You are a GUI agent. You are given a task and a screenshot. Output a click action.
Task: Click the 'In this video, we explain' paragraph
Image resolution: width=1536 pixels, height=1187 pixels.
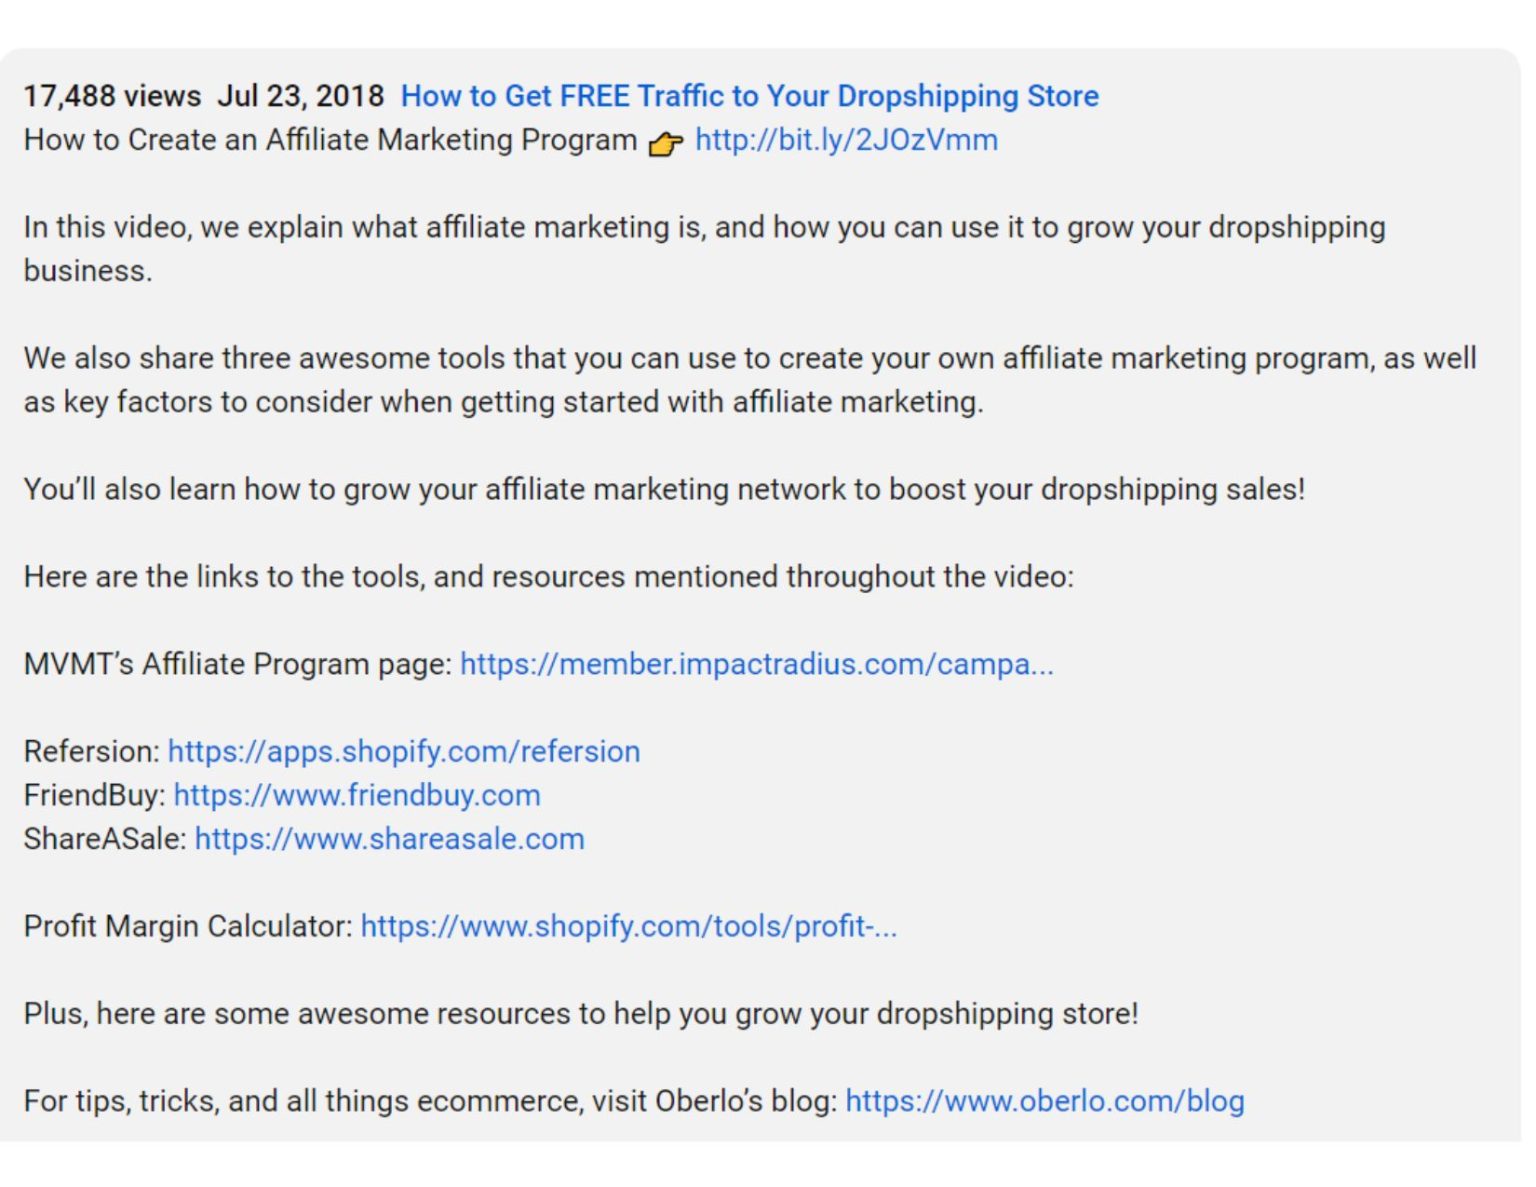click(x=704, y=249)
